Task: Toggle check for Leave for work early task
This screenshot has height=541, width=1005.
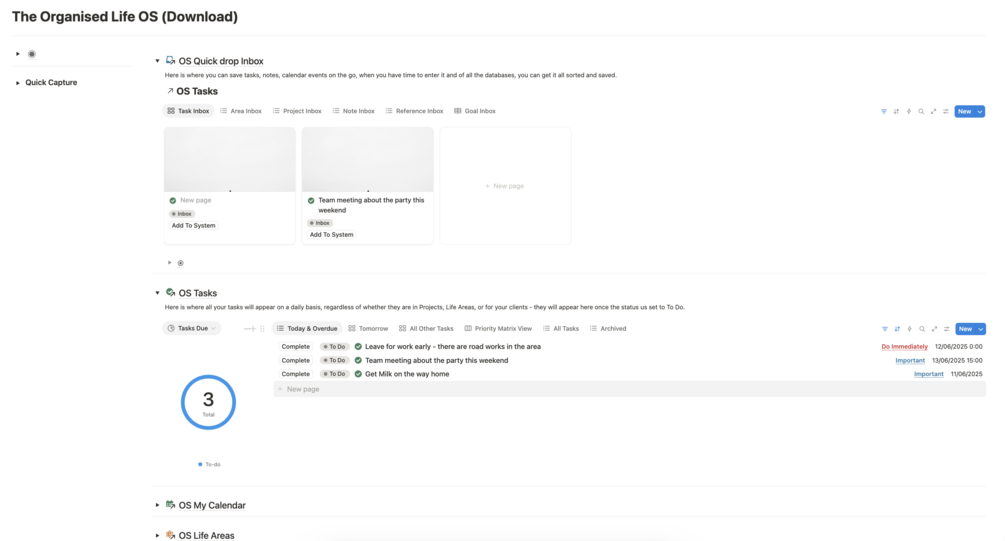Action: (x=358, y=346)
